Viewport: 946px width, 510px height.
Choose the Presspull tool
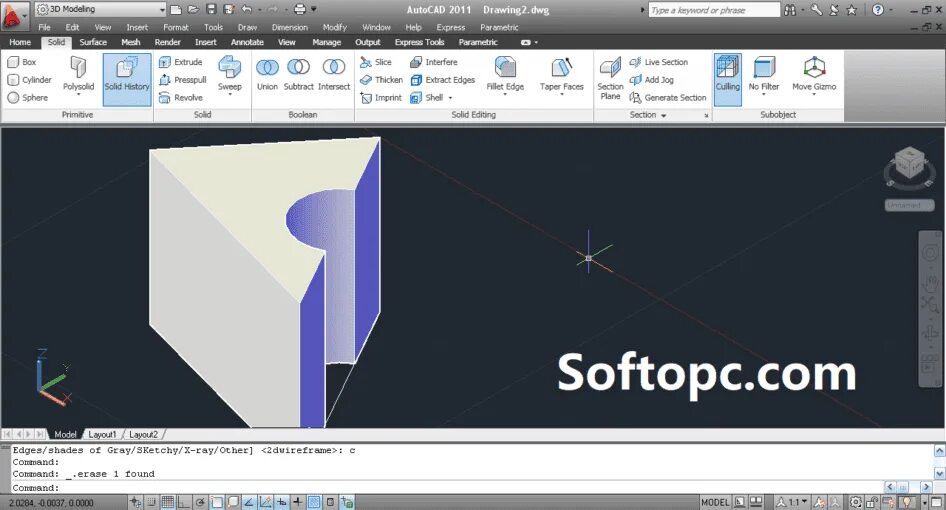click(183, 80)
